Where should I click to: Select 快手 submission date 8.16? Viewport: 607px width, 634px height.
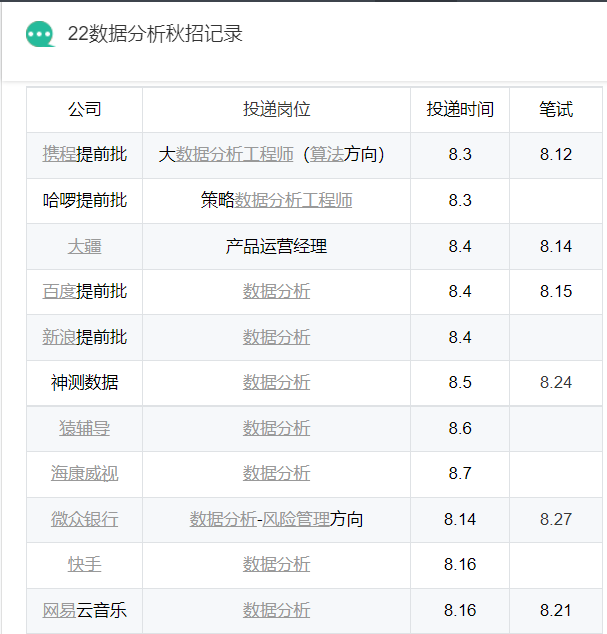click(x=460, y=564)
